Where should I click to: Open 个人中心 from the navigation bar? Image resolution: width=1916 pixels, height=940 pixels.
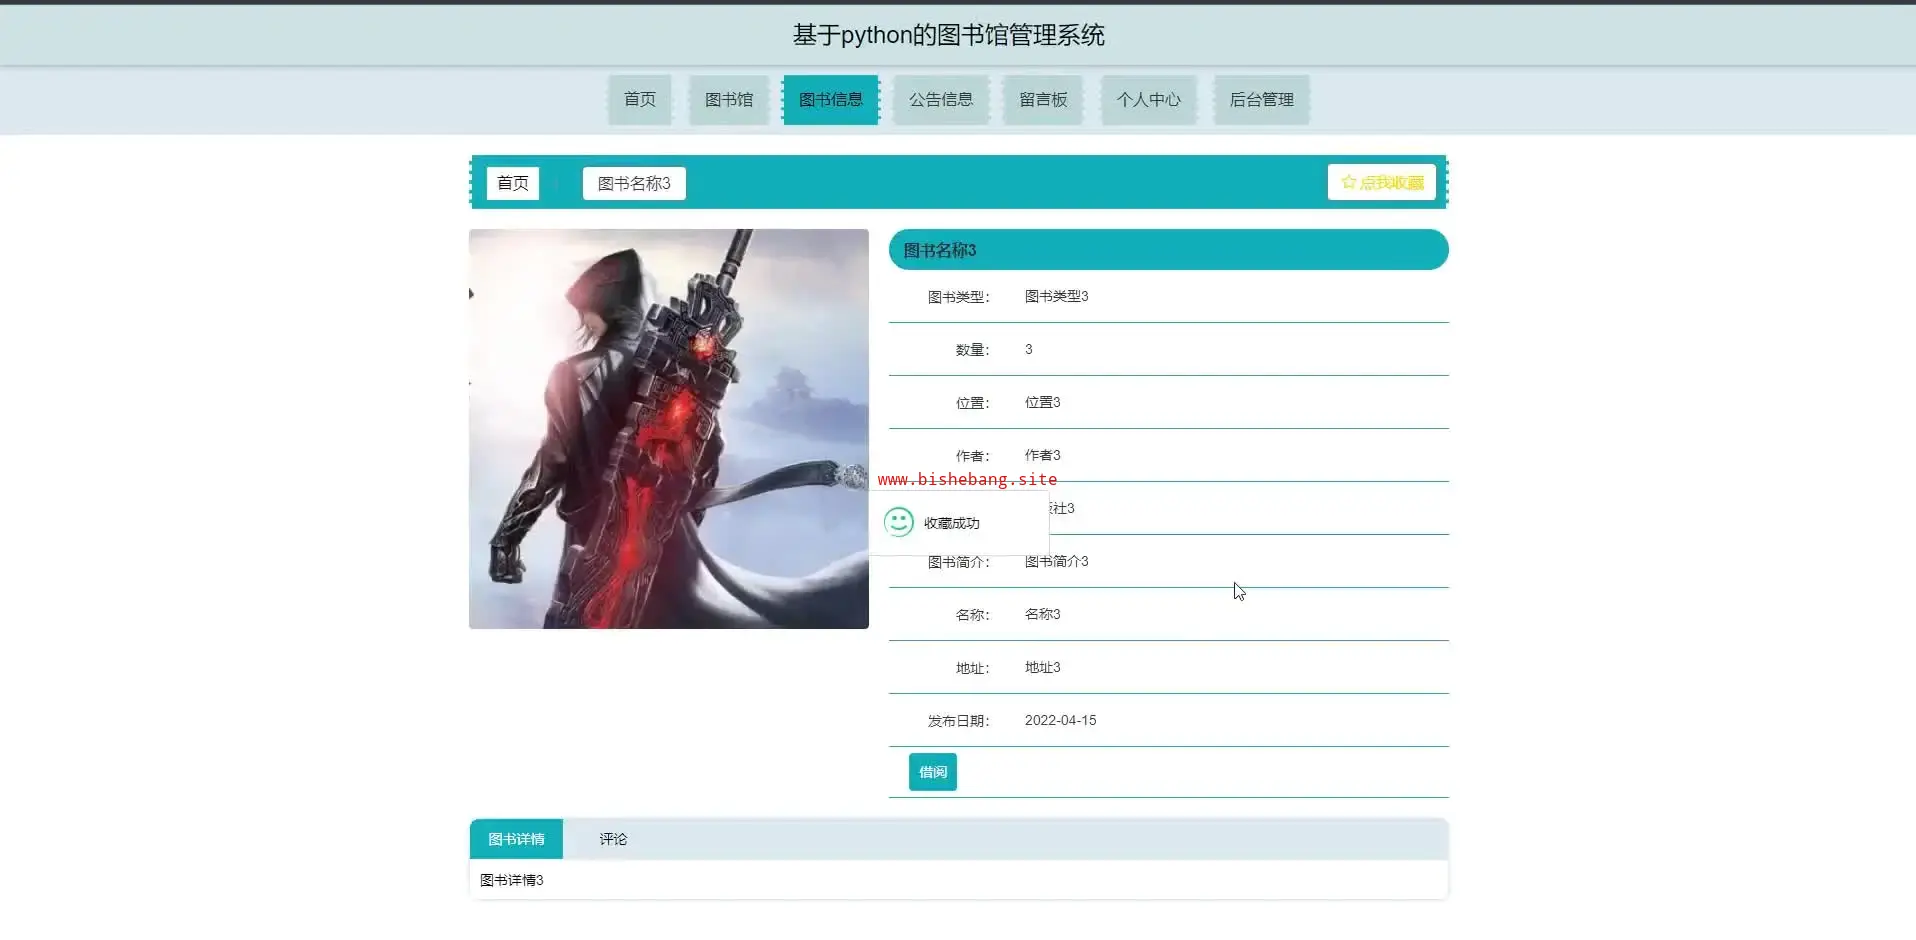pyautogui.click(x=1148, y=100)
